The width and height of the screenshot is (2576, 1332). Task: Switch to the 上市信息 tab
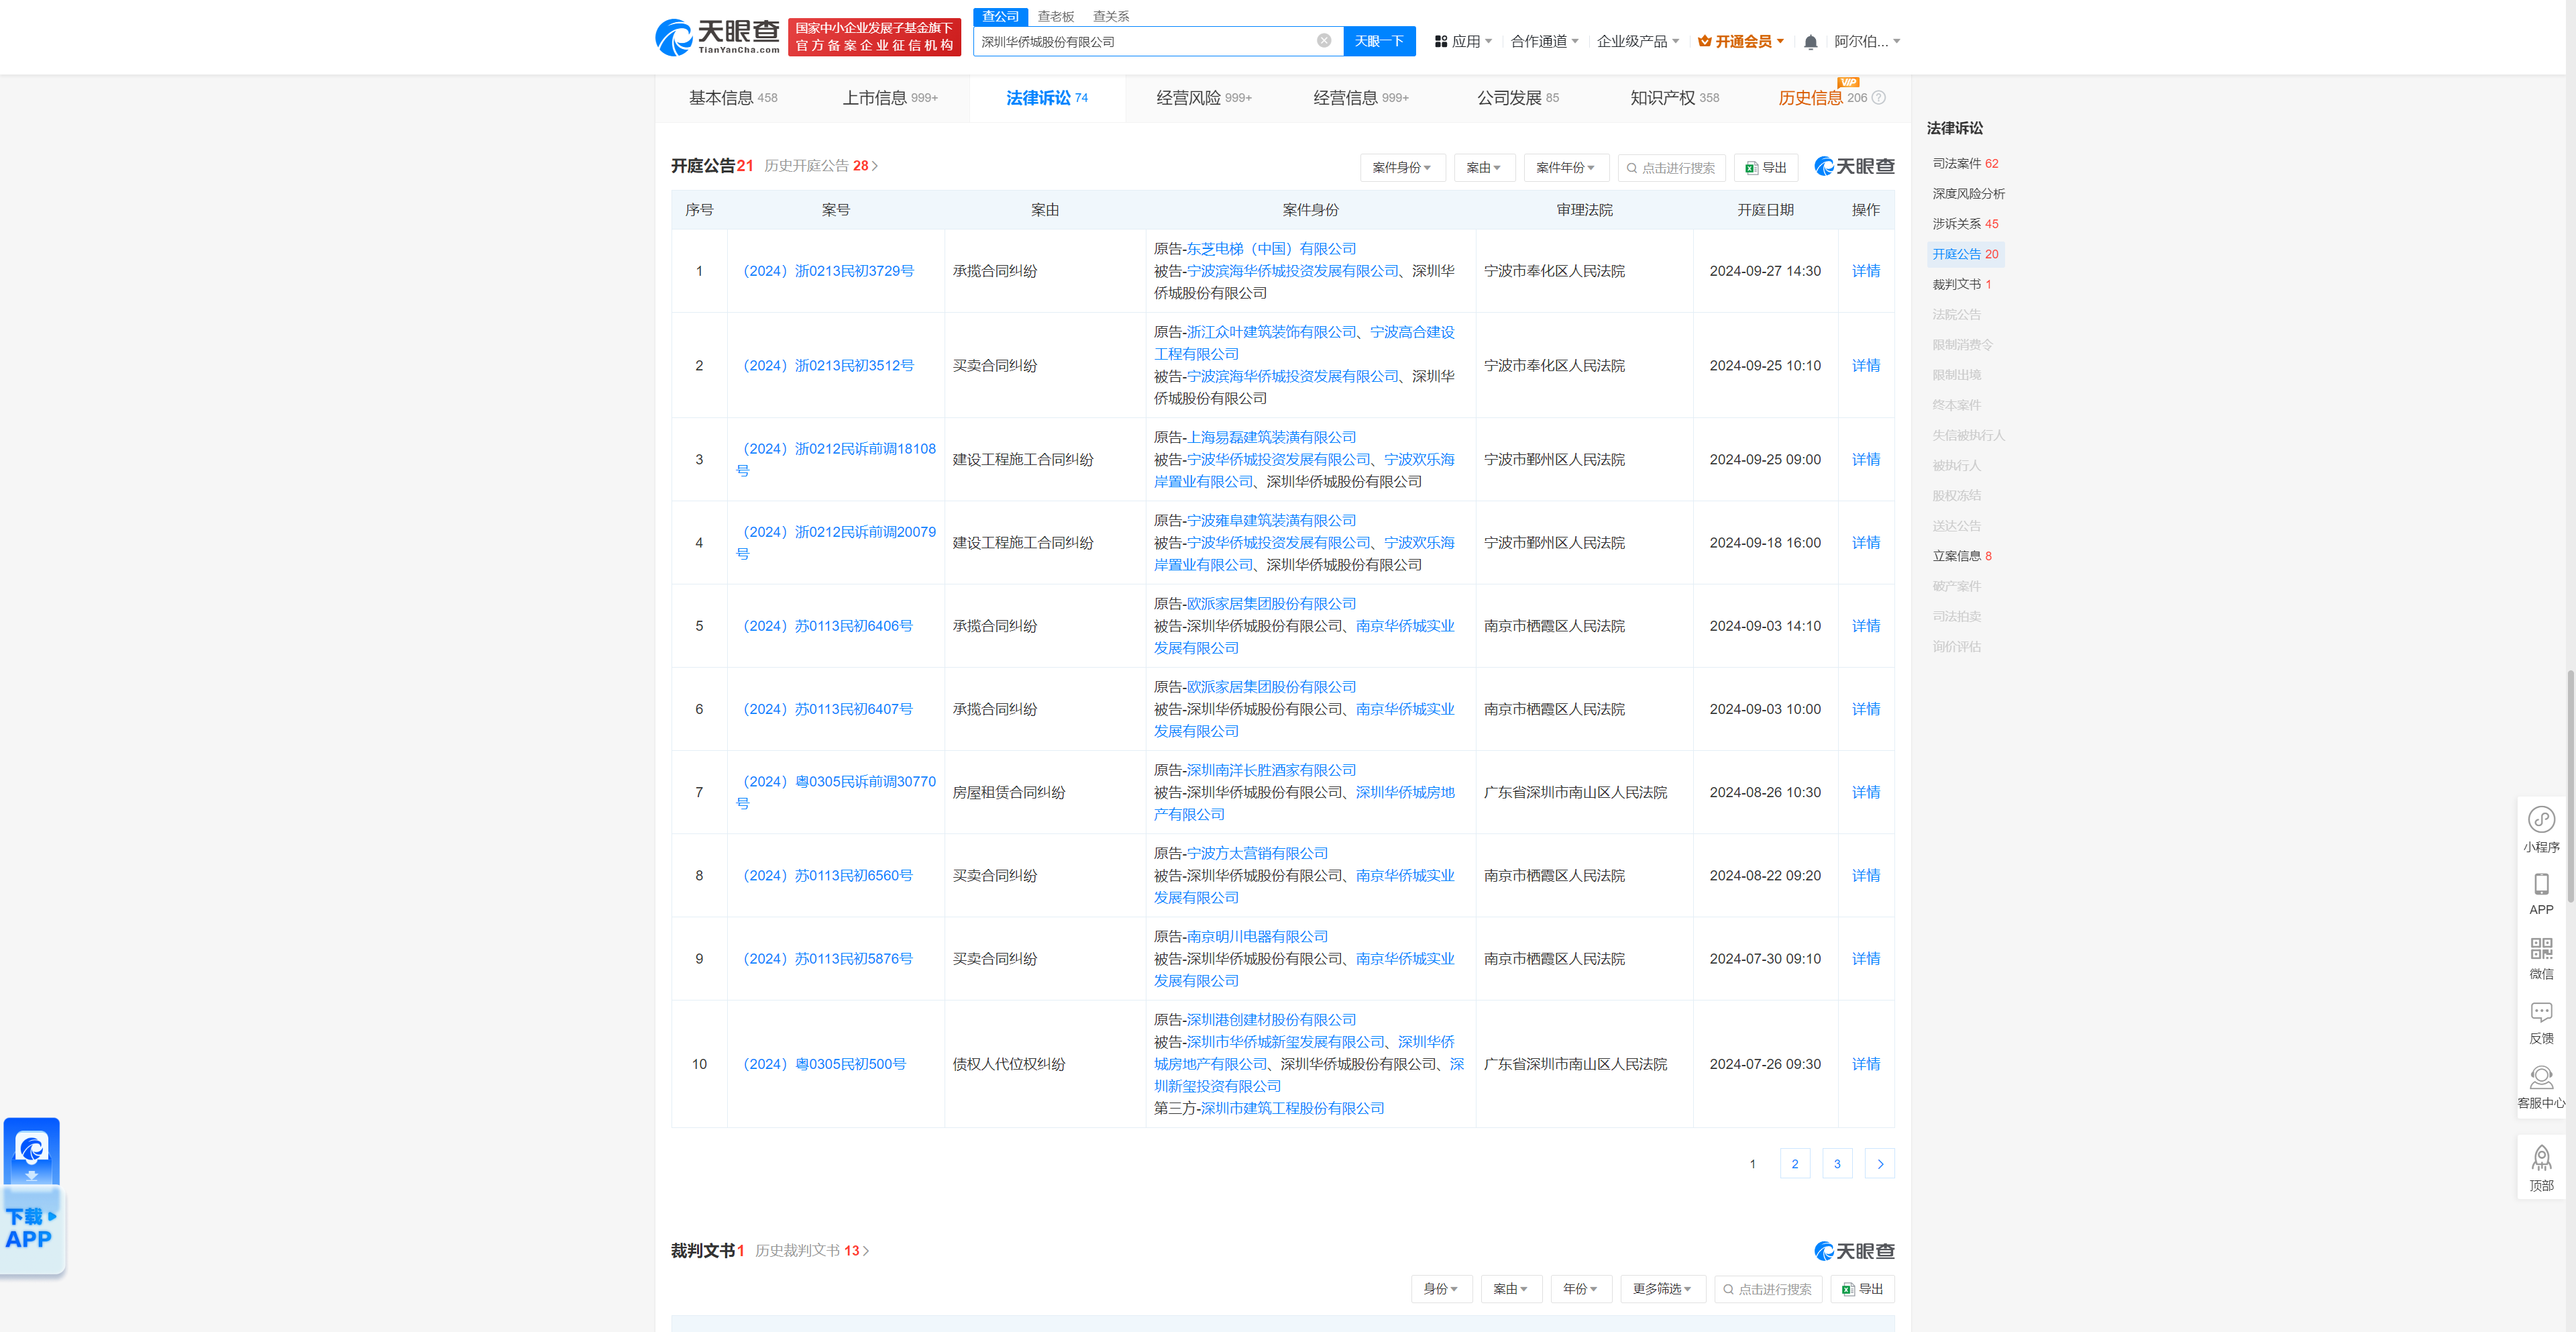890,98
